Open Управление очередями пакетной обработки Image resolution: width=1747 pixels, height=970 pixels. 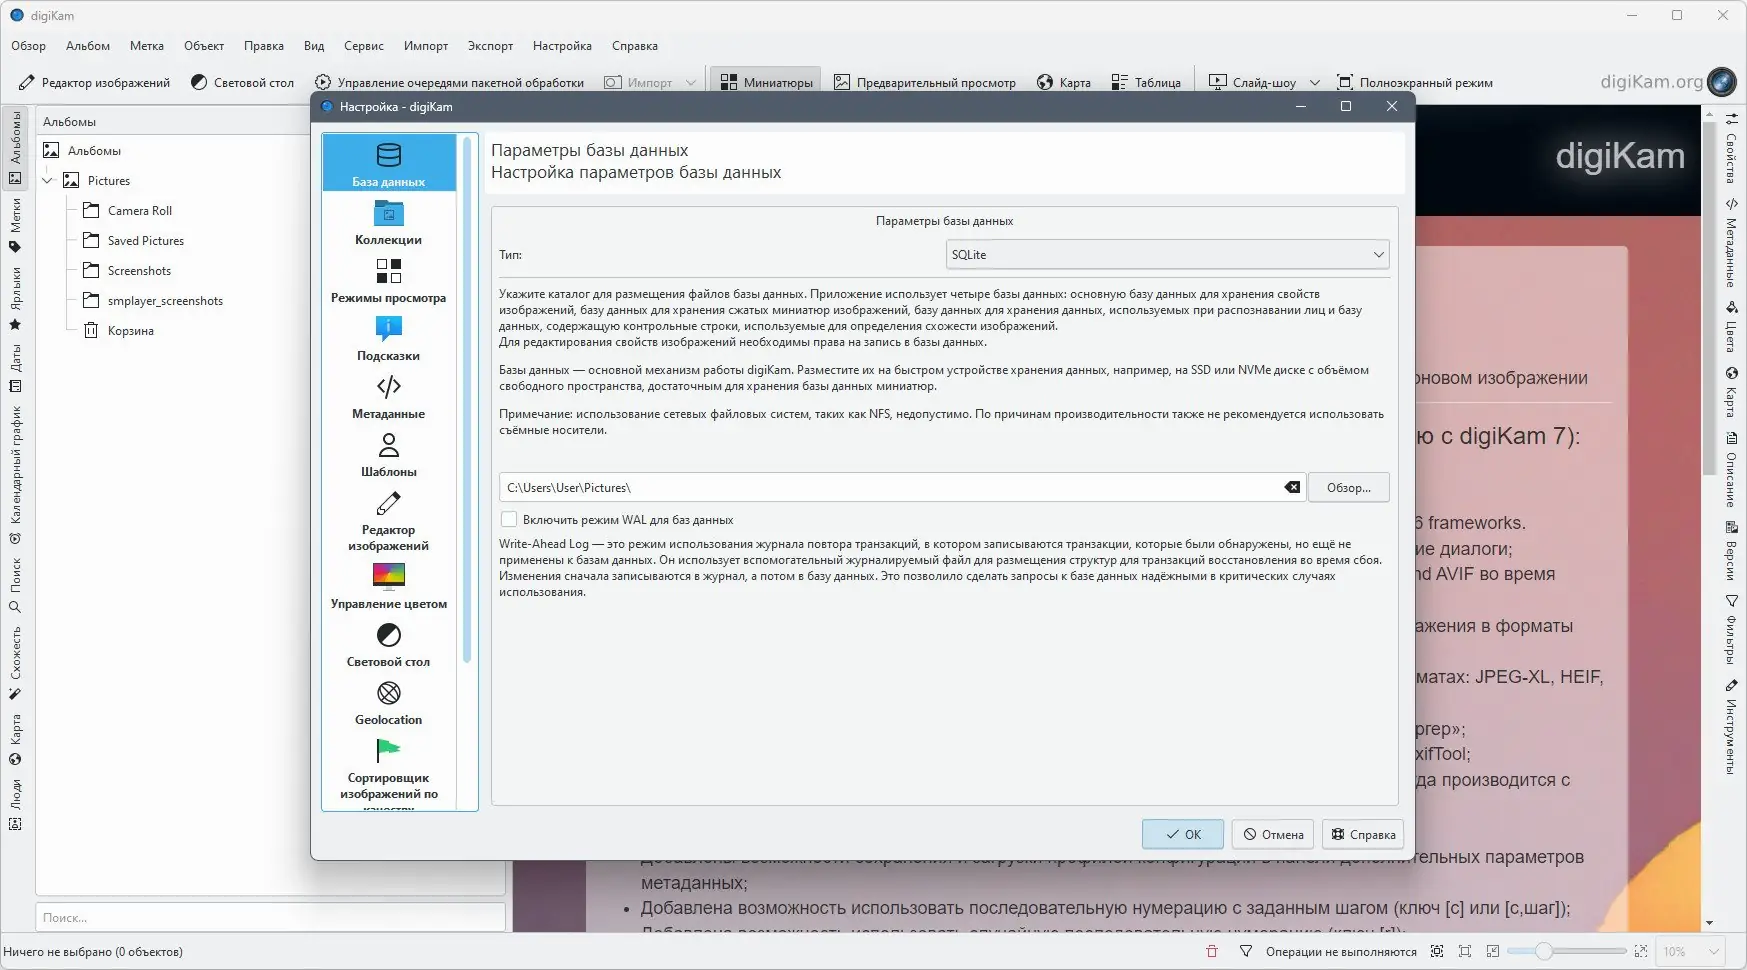pyautogui.click(x=449, y=82)
